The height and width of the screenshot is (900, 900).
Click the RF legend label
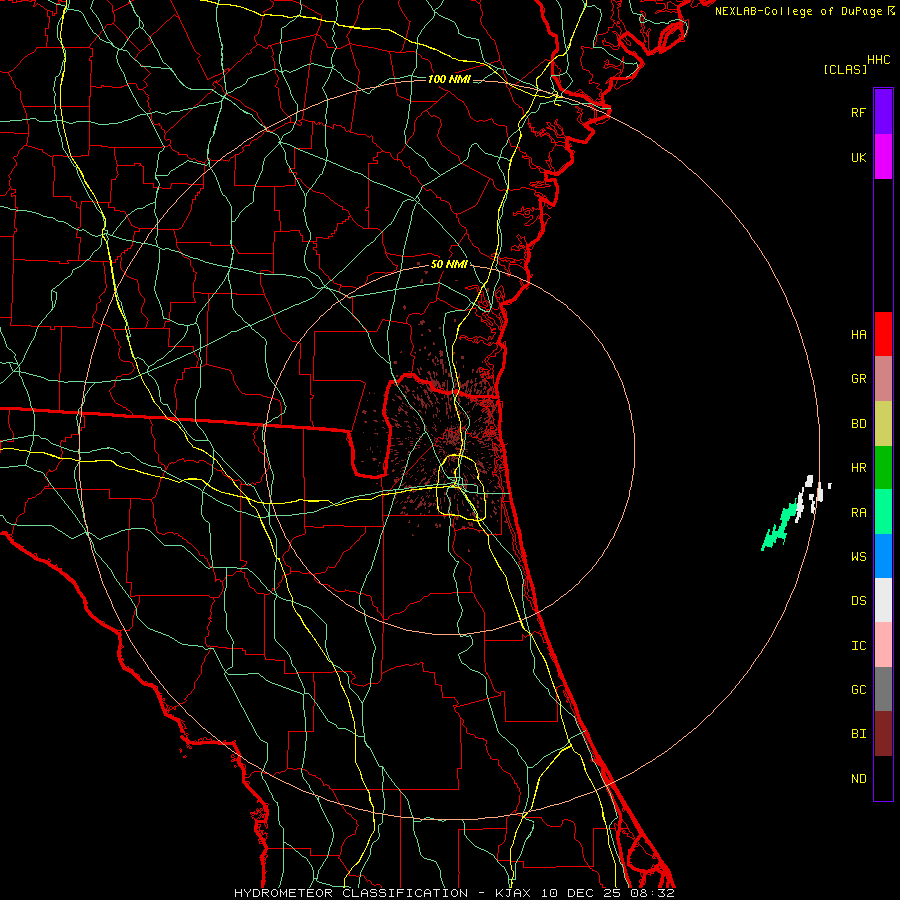(858, 112)
